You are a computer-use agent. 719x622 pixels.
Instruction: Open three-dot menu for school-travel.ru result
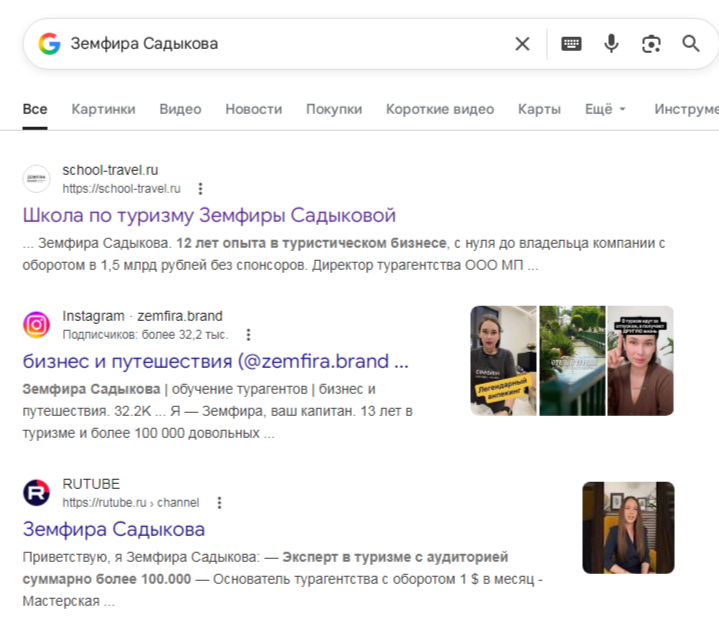[201, 188]
